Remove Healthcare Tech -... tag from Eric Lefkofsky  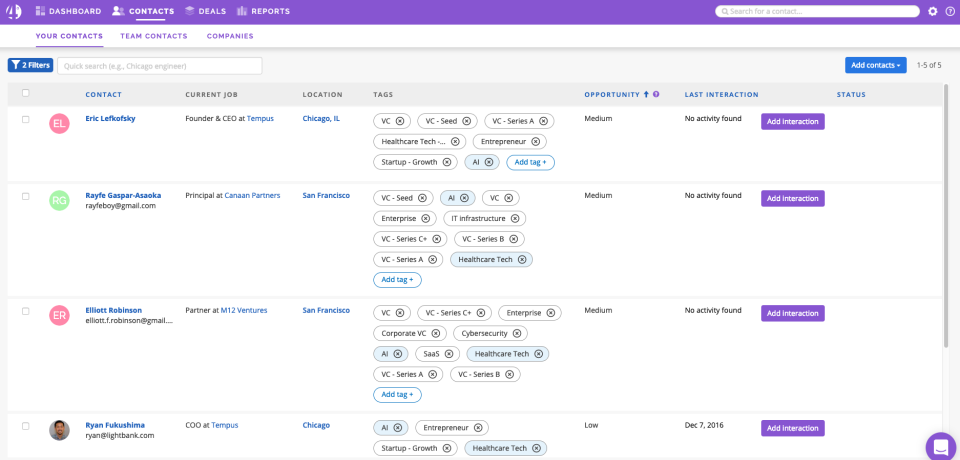click(454, 141)
